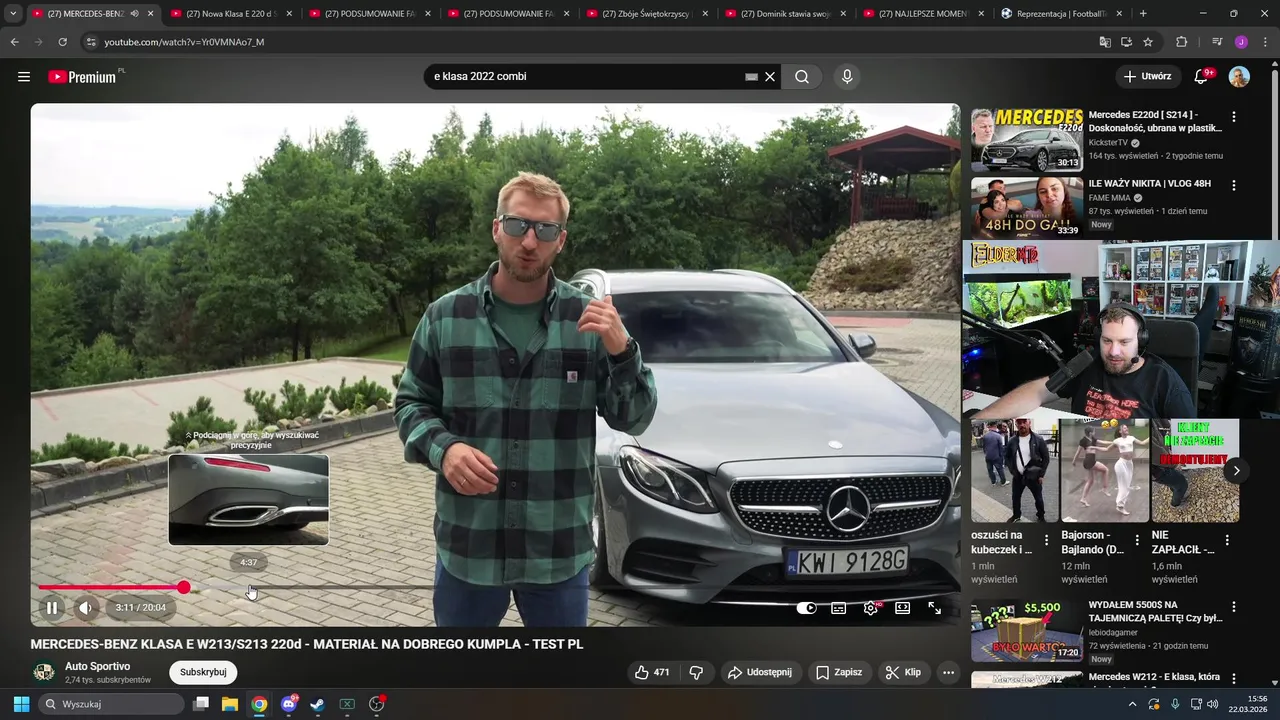Open Auto Sportivo channel avatar

tap(44, 672)
